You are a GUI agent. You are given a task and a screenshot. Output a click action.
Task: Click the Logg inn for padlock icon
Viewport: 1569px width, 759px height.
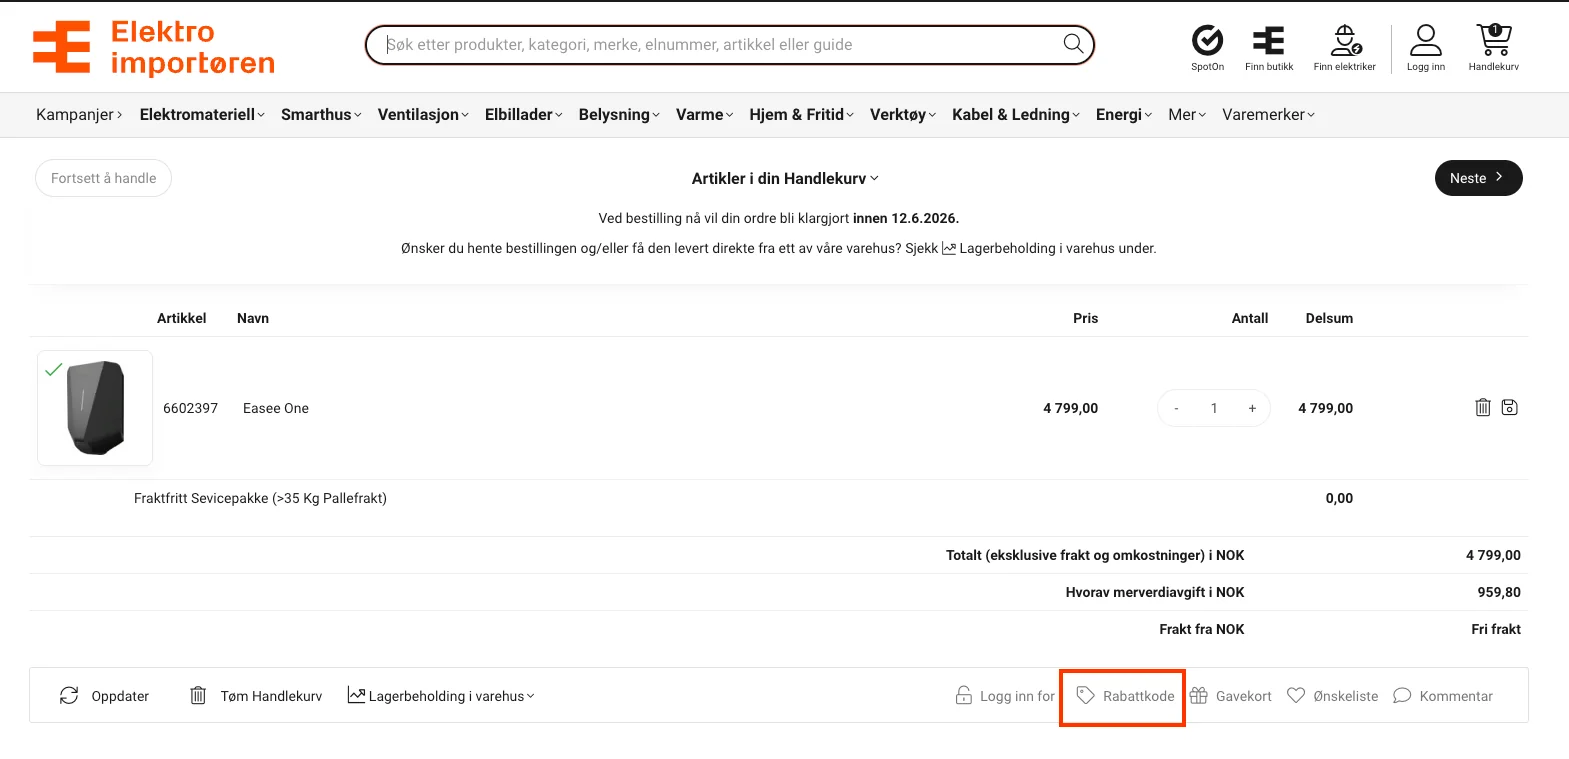[964, 695]
